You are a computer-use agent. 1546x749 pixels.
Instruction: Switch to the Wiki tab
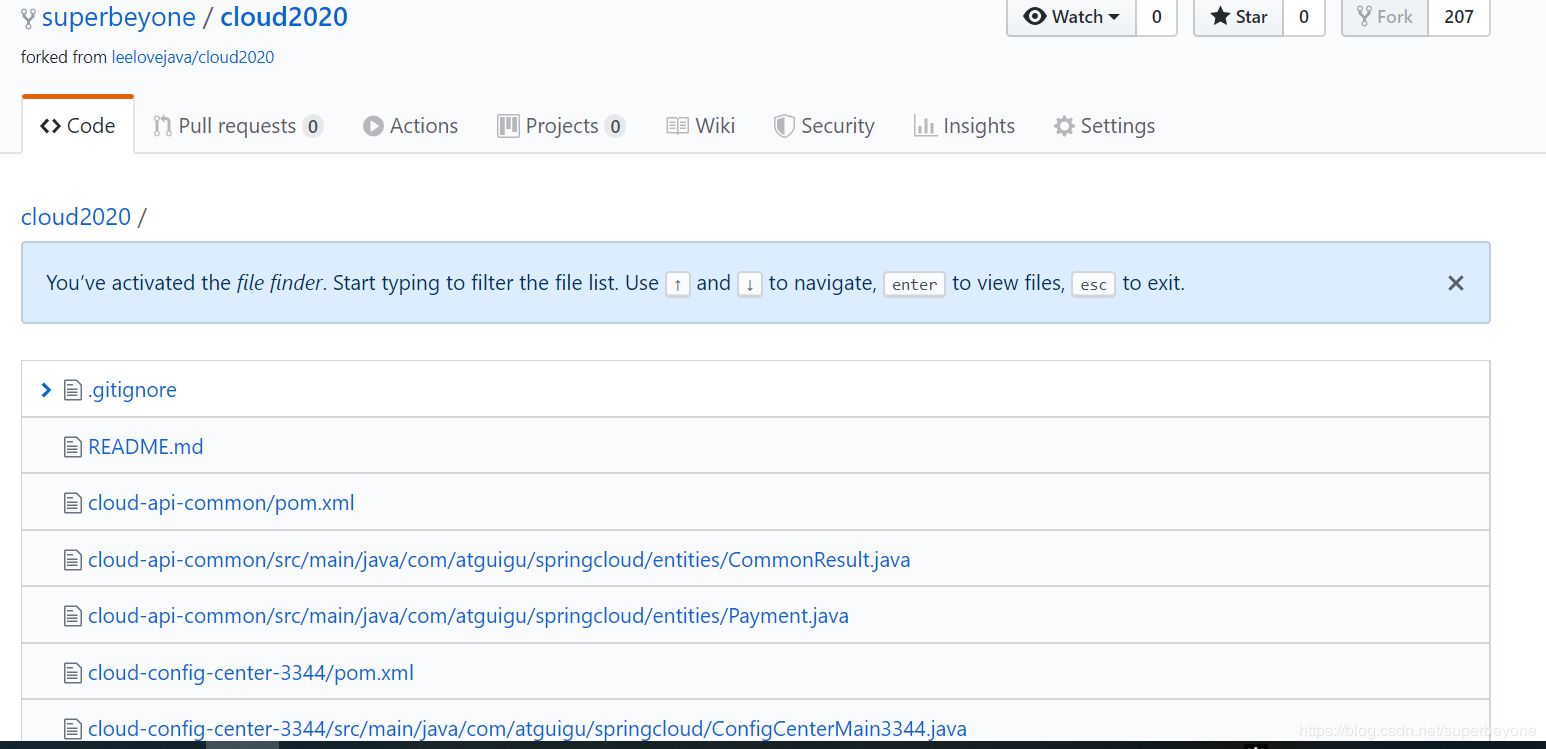[701, 126]
